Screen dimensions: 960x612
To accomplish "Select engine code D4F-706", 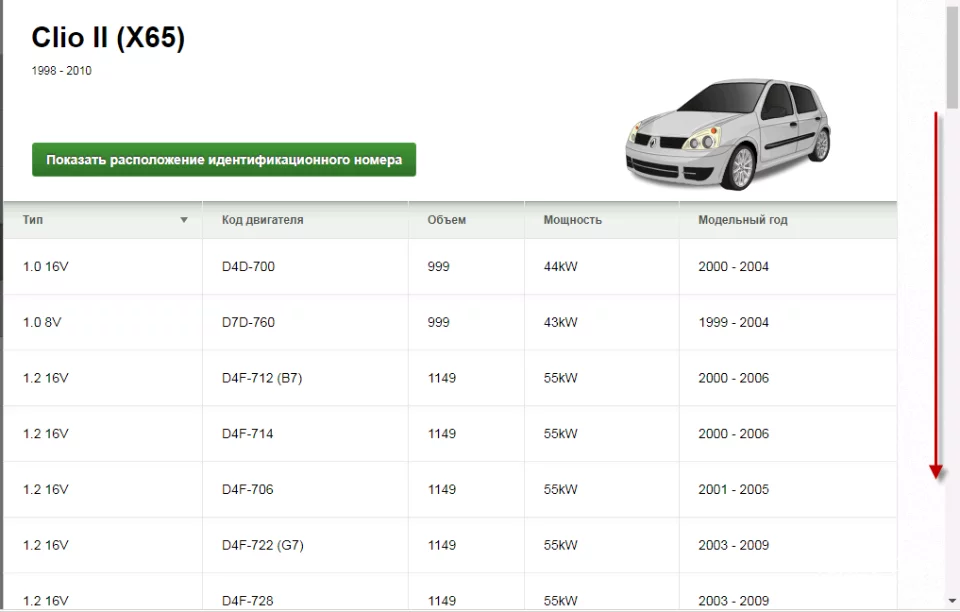I will point(247,489).
